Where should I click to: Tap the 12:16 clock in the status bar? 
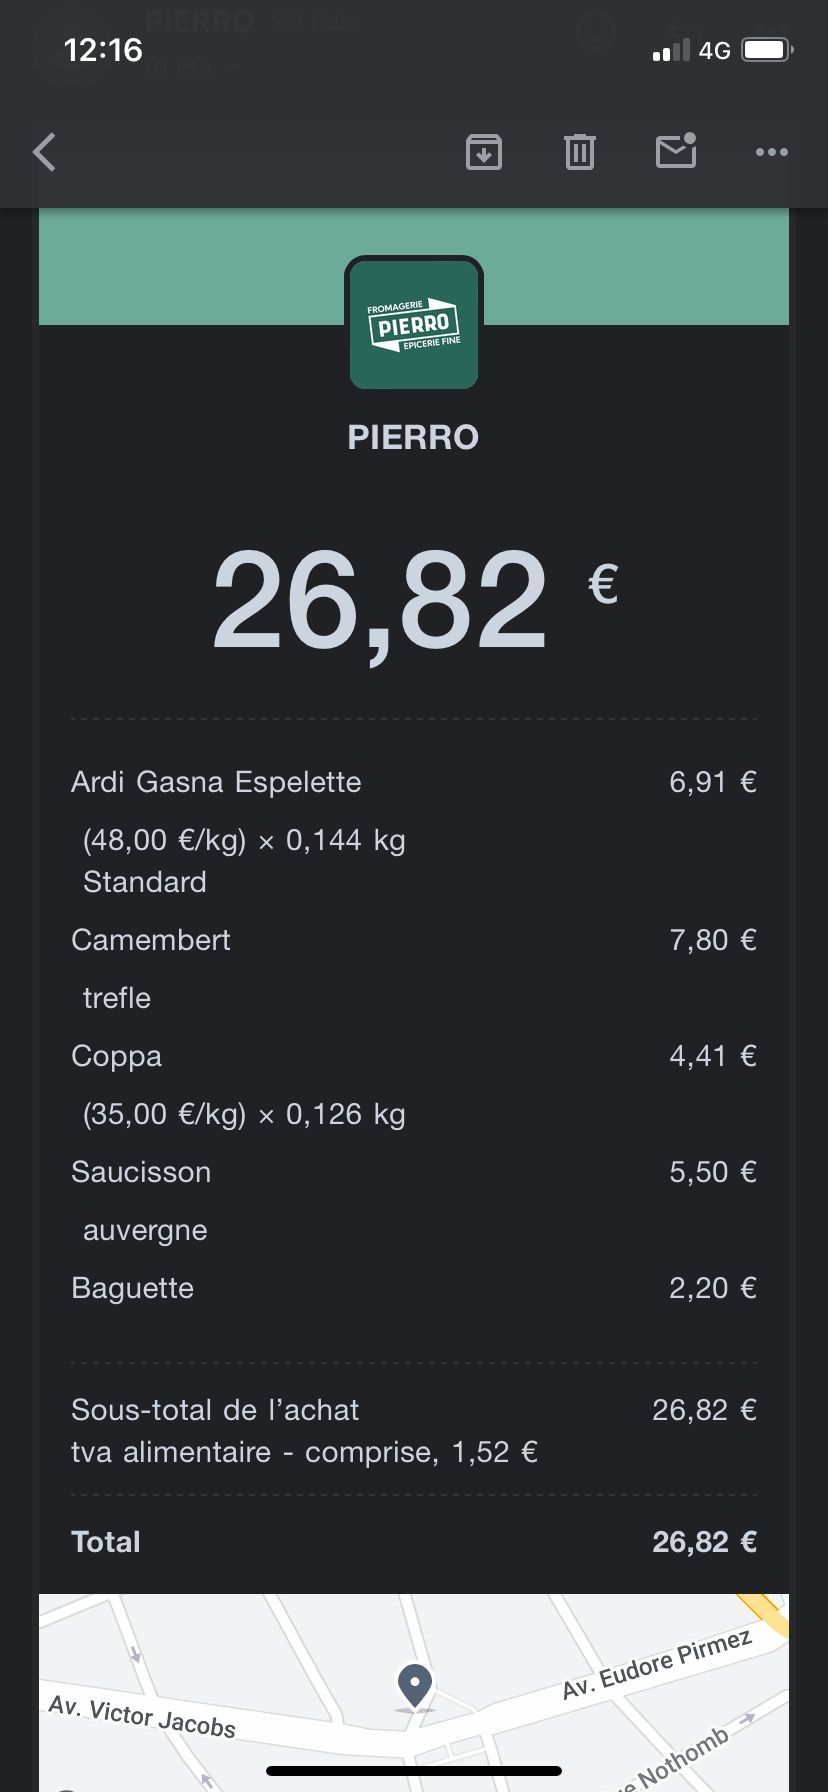point(103,50)
